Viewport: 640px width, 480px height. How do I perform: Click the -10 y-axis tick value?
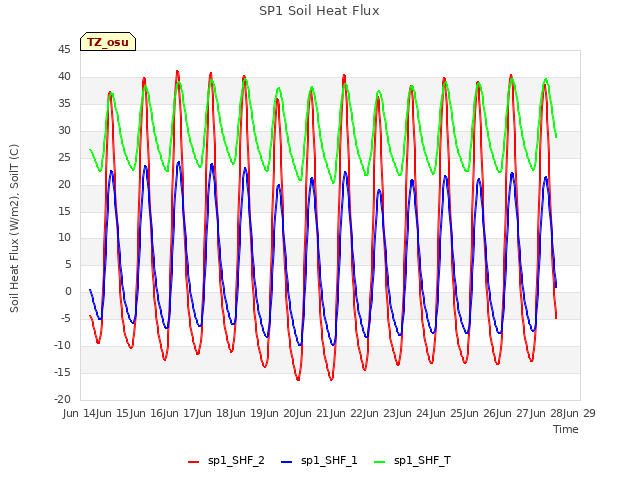[x=62, y=345]
